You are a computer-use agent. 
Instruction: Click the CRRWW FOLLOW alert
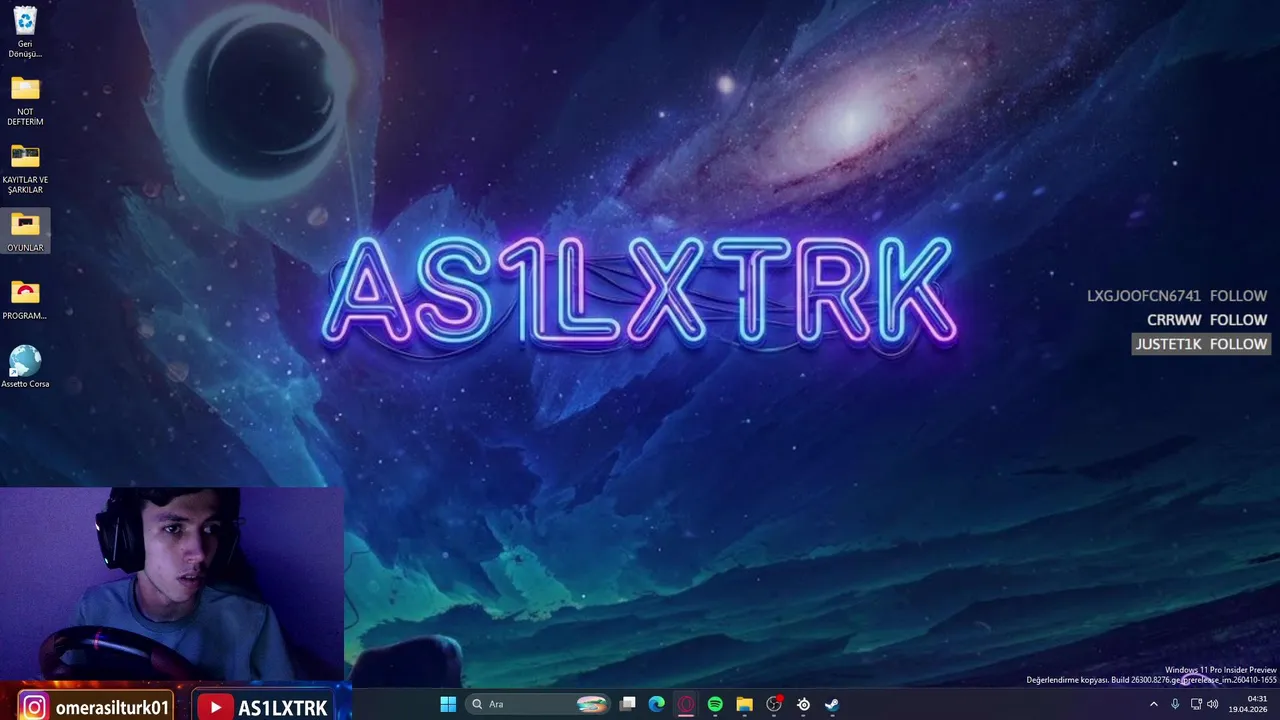coord(1207,320)
